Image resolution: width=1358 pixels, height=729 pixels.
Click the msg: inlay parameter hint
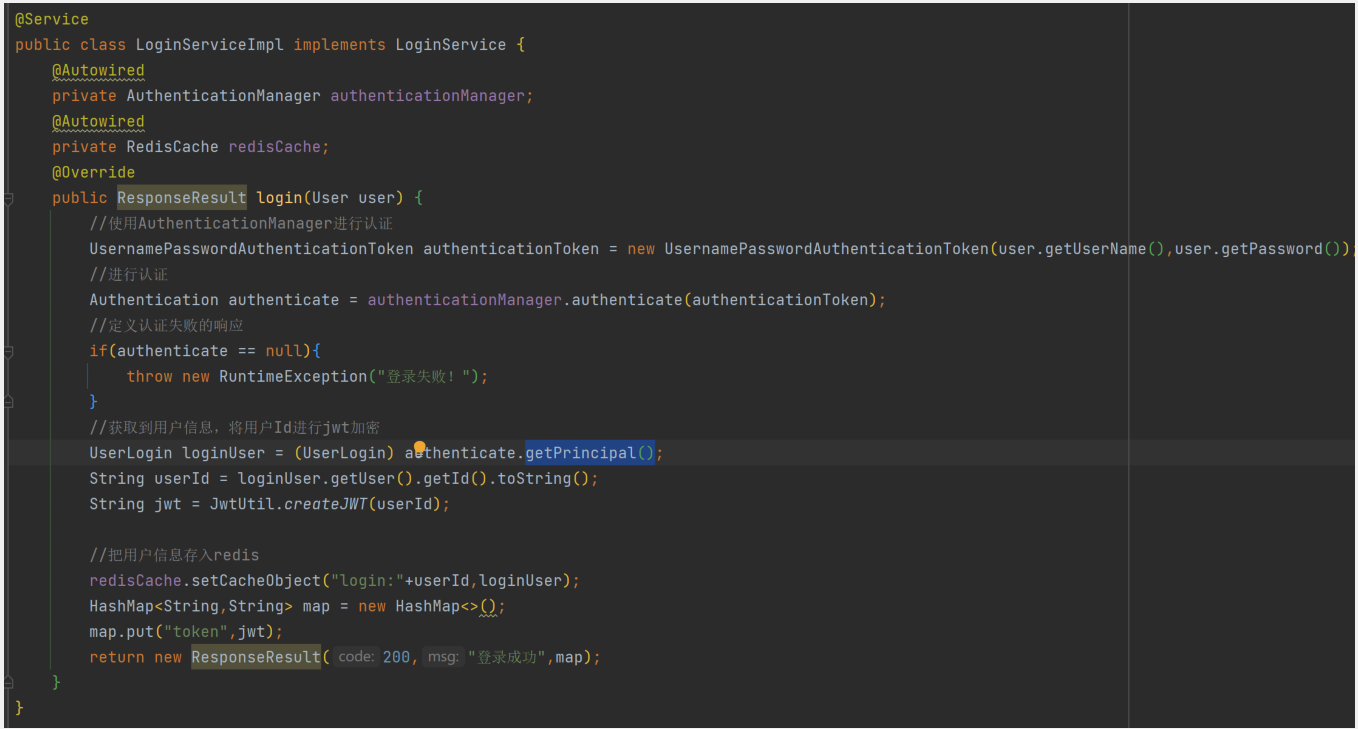coord(442,656)
